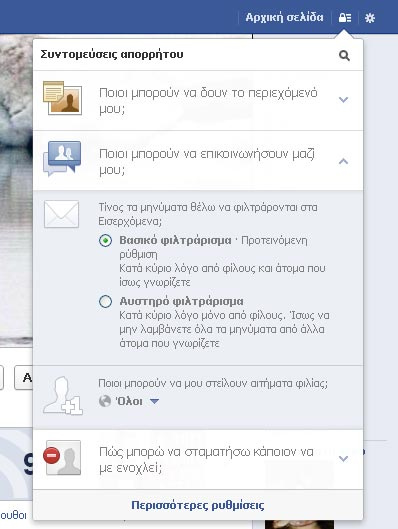398x529 pixels.
Task: Click the friend request silhouette icon
Action: click(63, 395)
